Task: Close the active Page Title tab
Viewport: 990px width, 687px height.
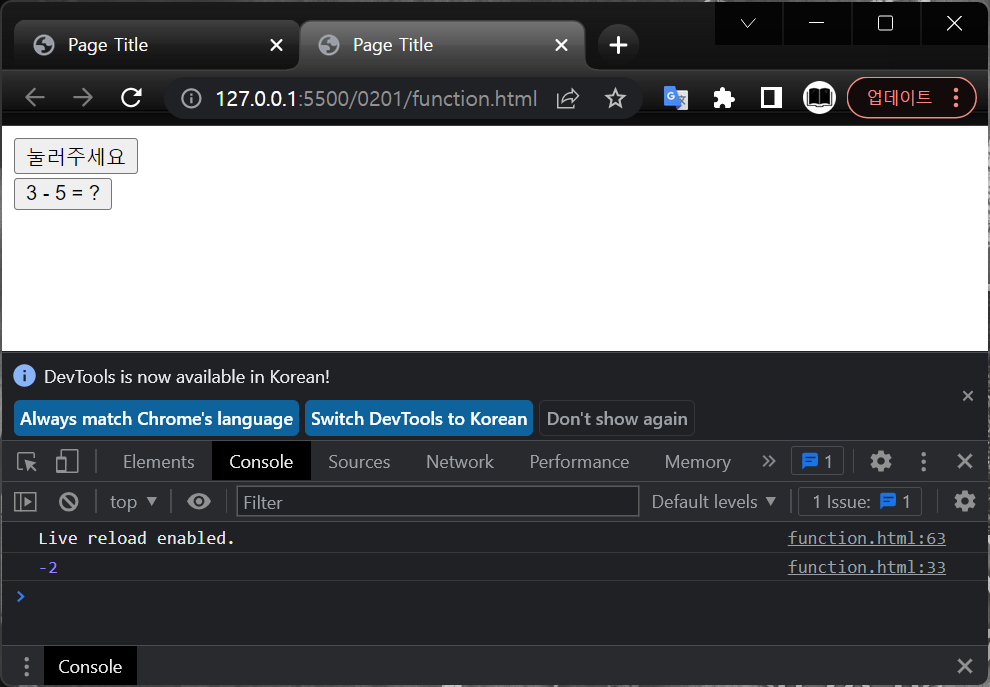Action: pos(561,45)
